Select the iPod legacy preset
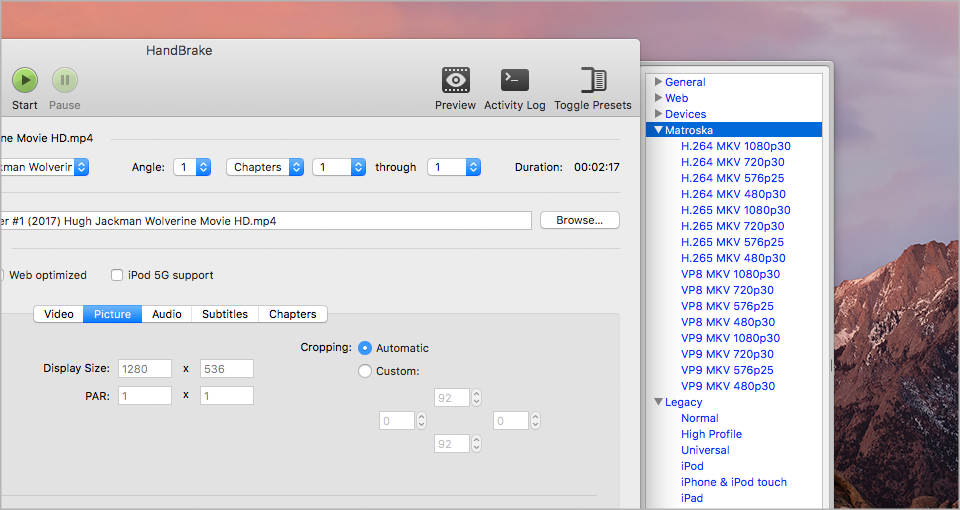 tap(692, 466)
